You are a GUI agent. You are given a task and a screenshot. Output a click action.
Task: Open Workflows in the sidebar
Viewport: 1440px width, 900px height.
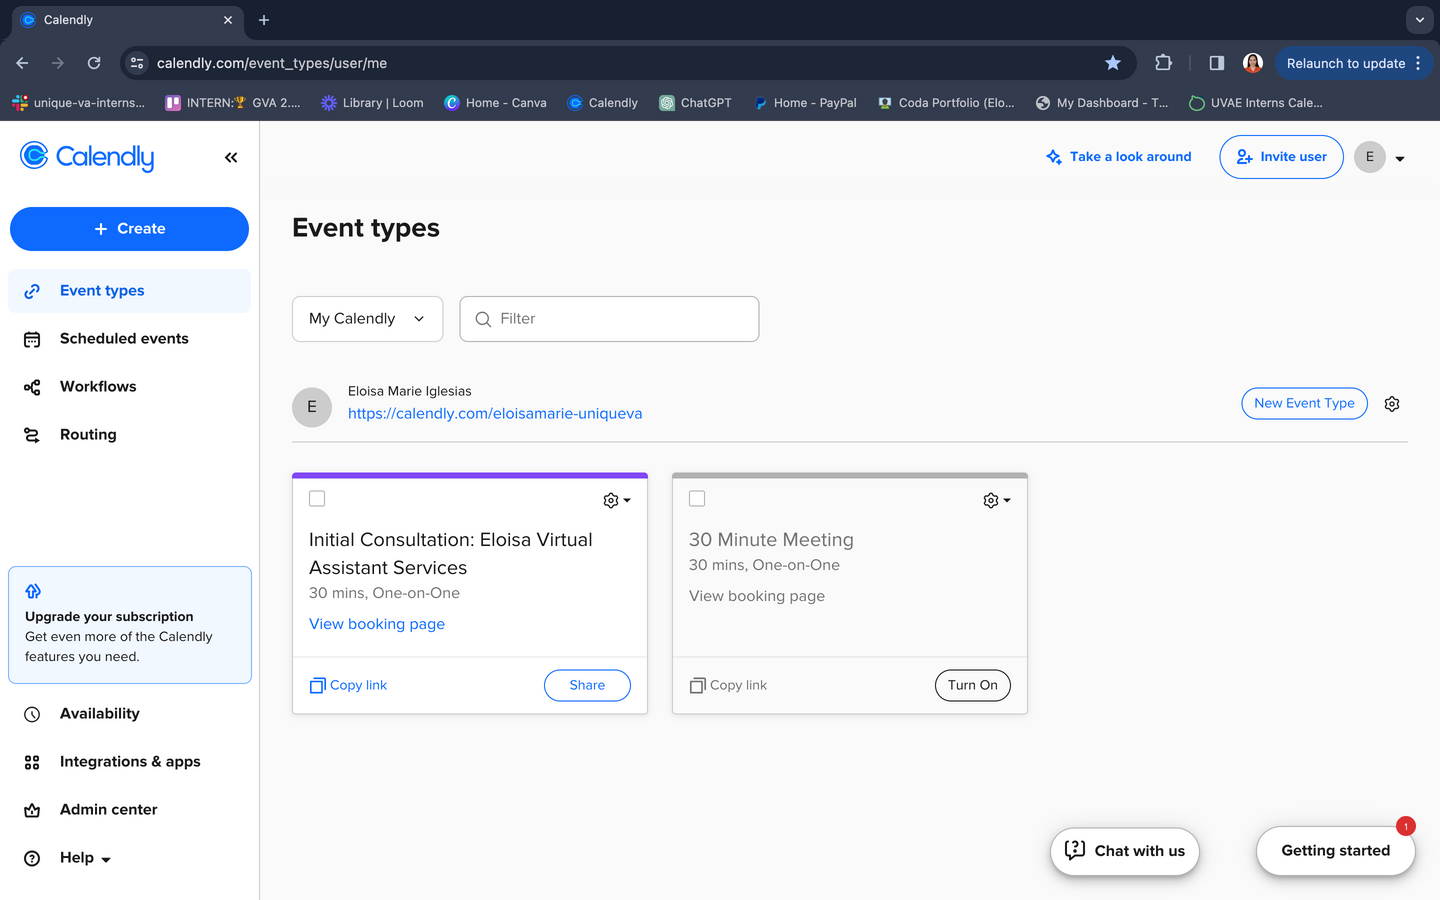[x=130, y=387]
